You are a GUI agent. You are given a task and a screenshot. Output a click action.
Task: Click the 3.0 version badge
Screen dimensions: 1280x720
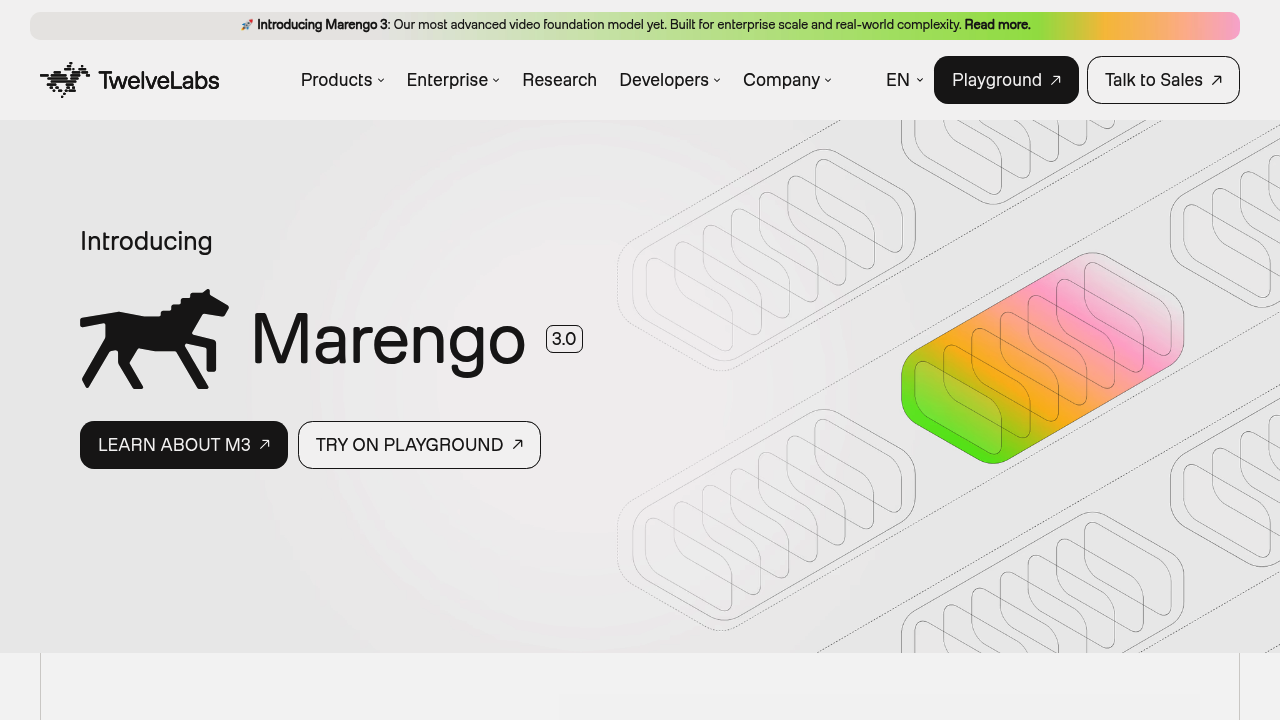pyautogui.click(x=564, y=339)
